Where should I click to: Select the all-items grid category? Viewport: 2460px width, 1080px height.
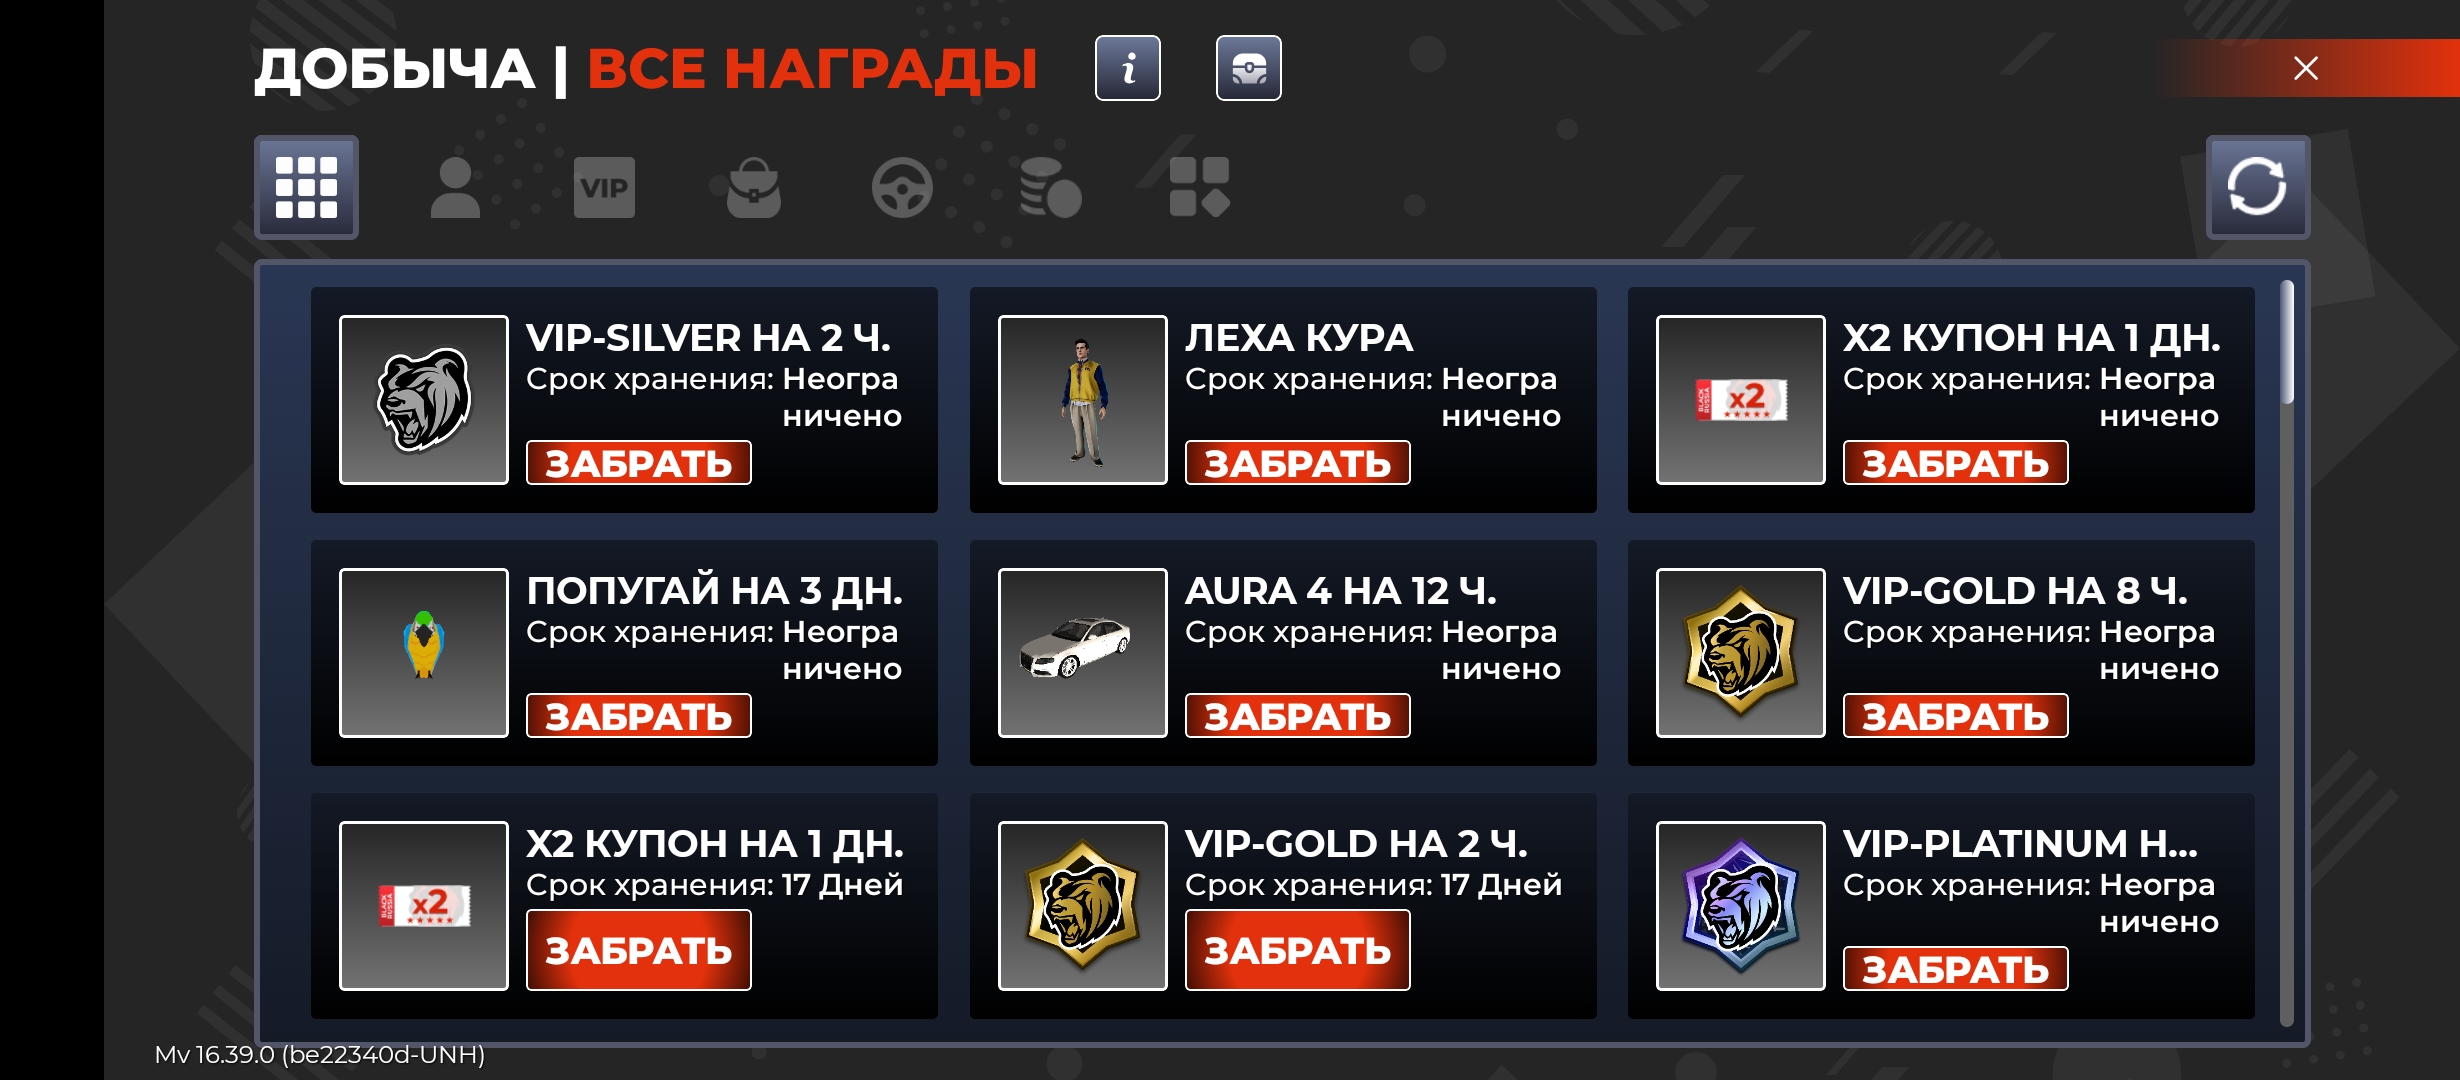pos(306,187)
